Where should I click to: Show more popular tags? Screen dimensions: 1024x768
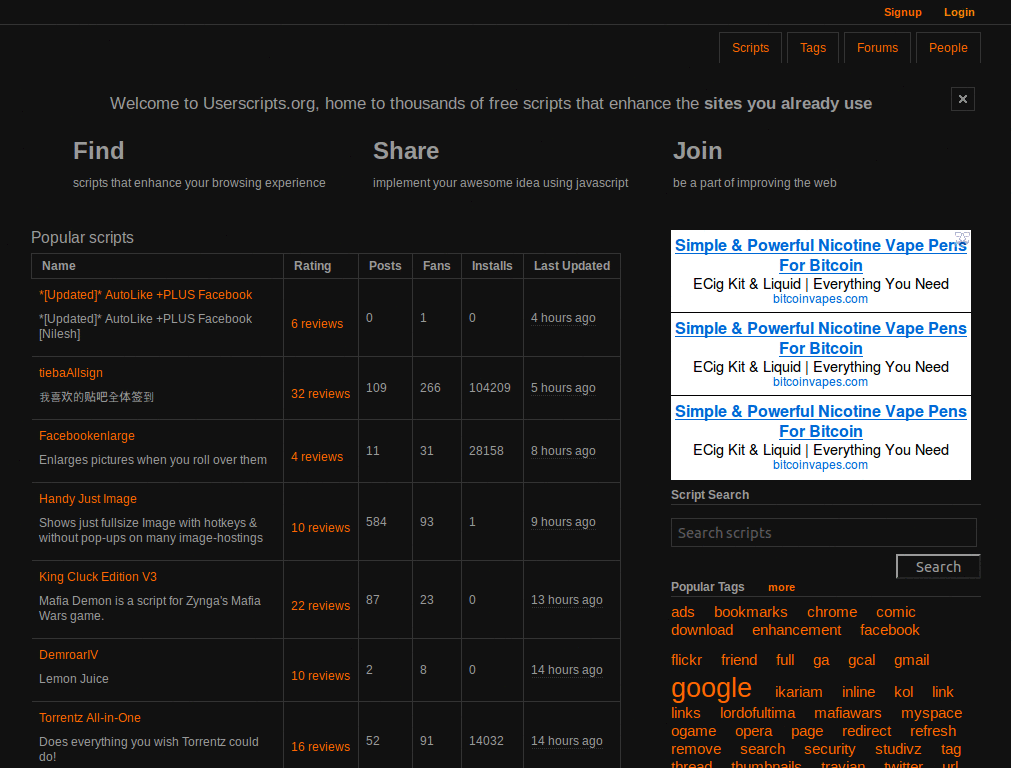781,587
